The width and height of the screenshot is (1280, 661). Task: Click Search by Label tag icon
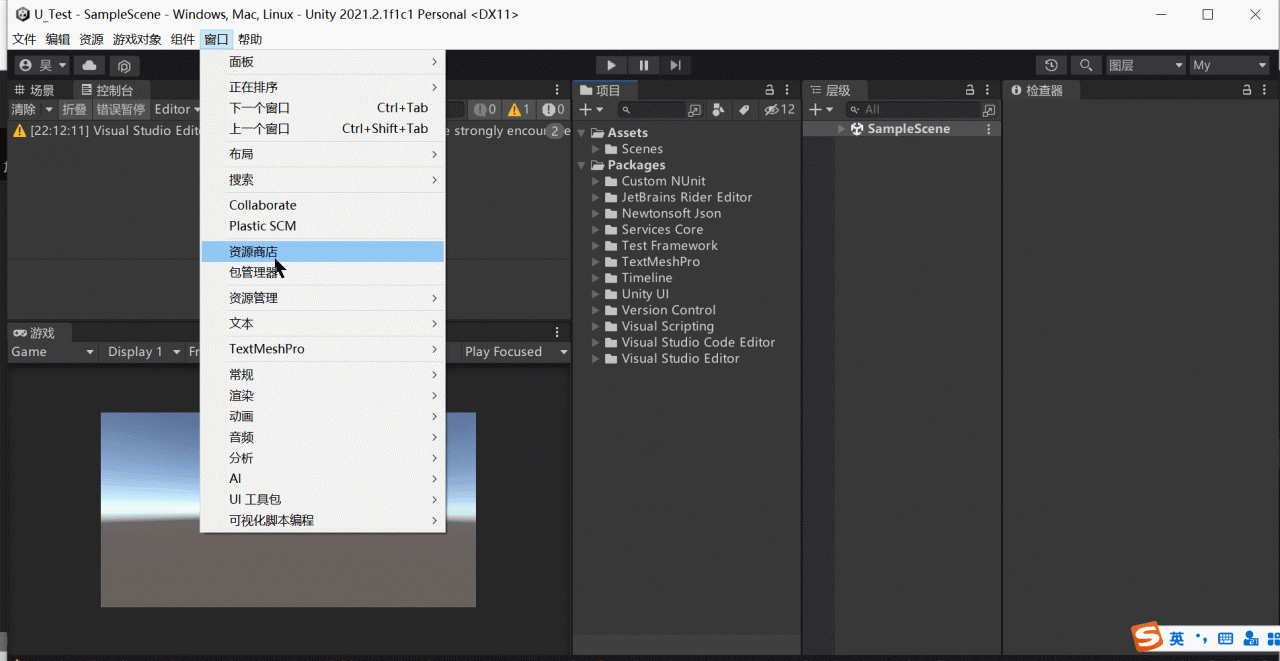[x=744, y=110]
